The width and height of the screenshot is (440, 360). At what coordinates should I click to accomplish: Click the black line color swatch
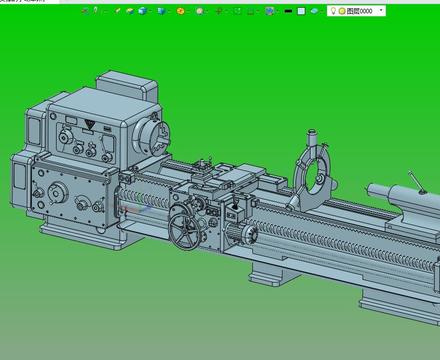[x=288, y=11]
